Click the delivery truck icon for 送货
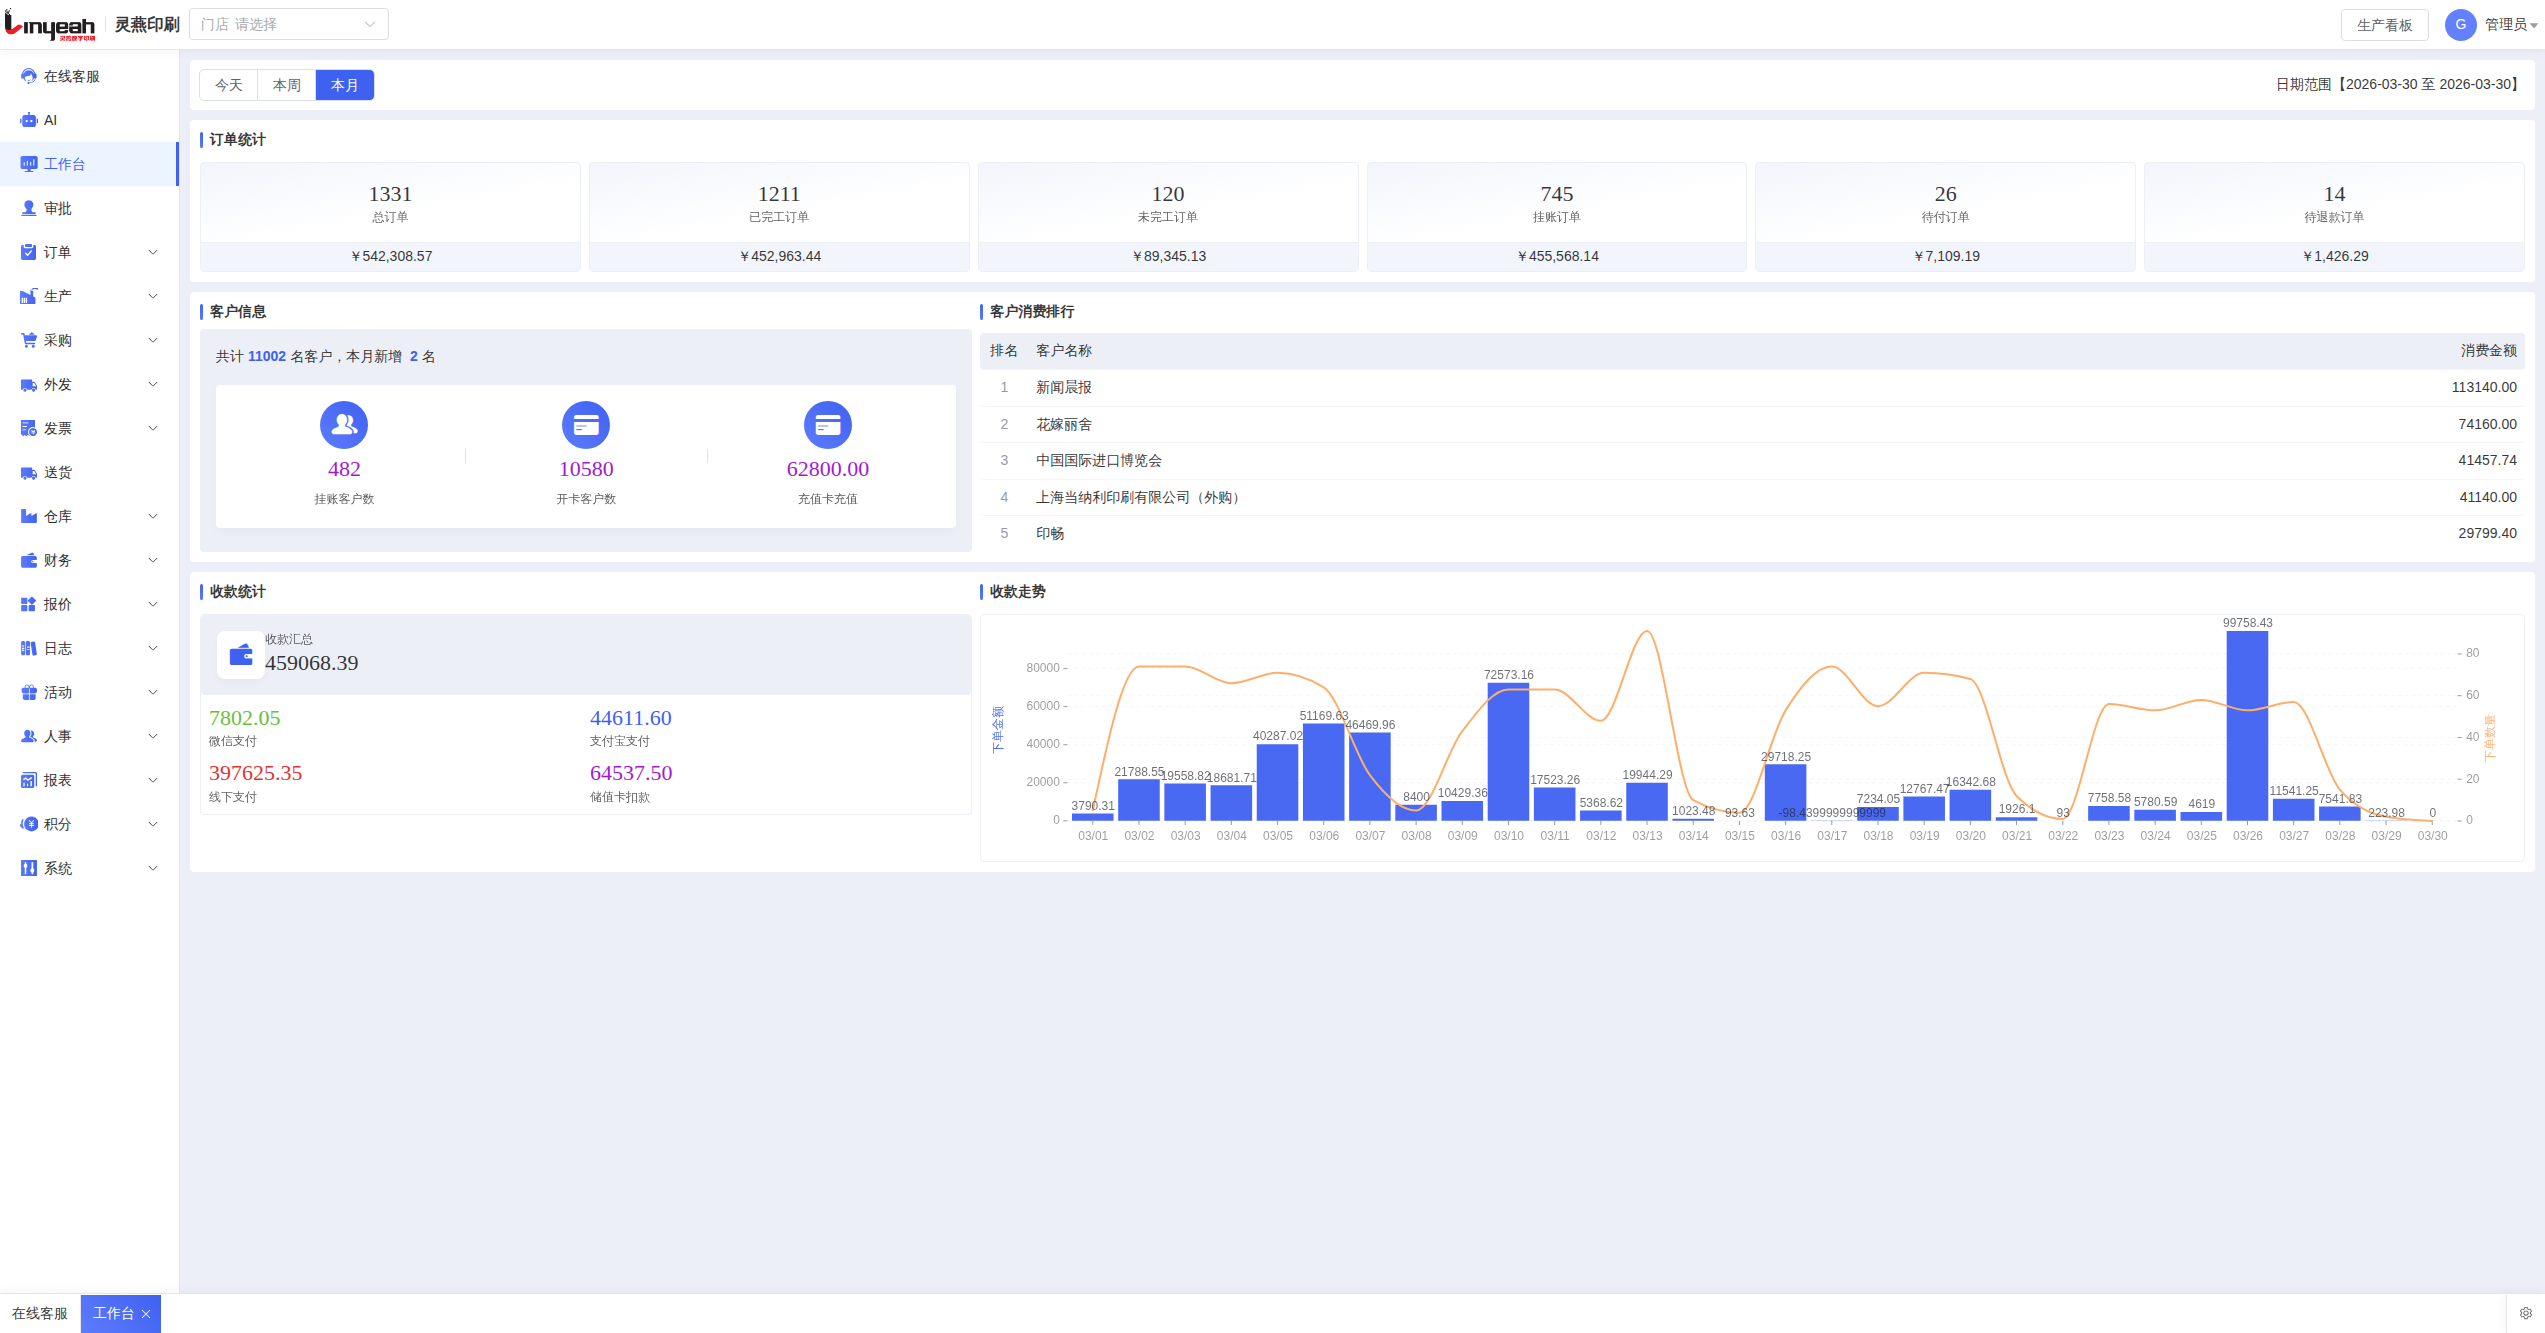 pos(29,472)
